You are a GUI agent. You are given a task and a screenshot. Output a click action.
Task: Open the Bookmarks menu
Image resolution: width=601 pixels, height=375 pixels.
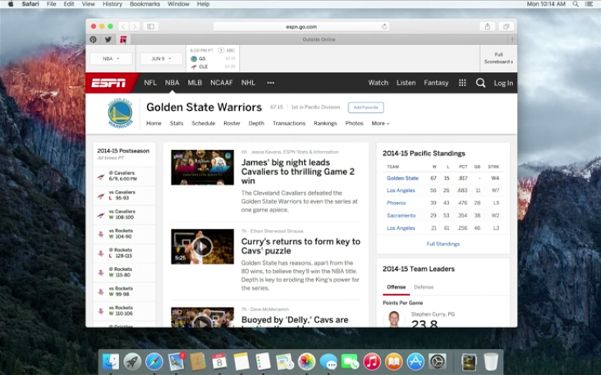145,4
